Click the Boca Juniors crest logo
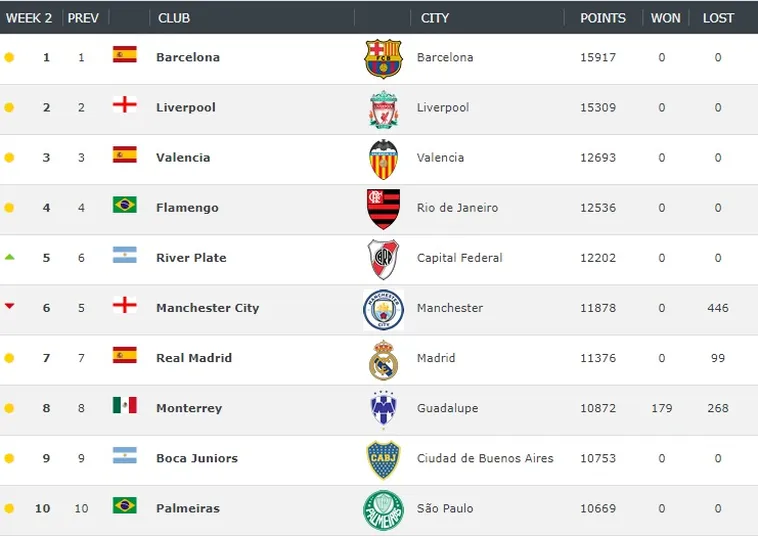The height and width of the screenshot is (536, 758). coord(383,459)
